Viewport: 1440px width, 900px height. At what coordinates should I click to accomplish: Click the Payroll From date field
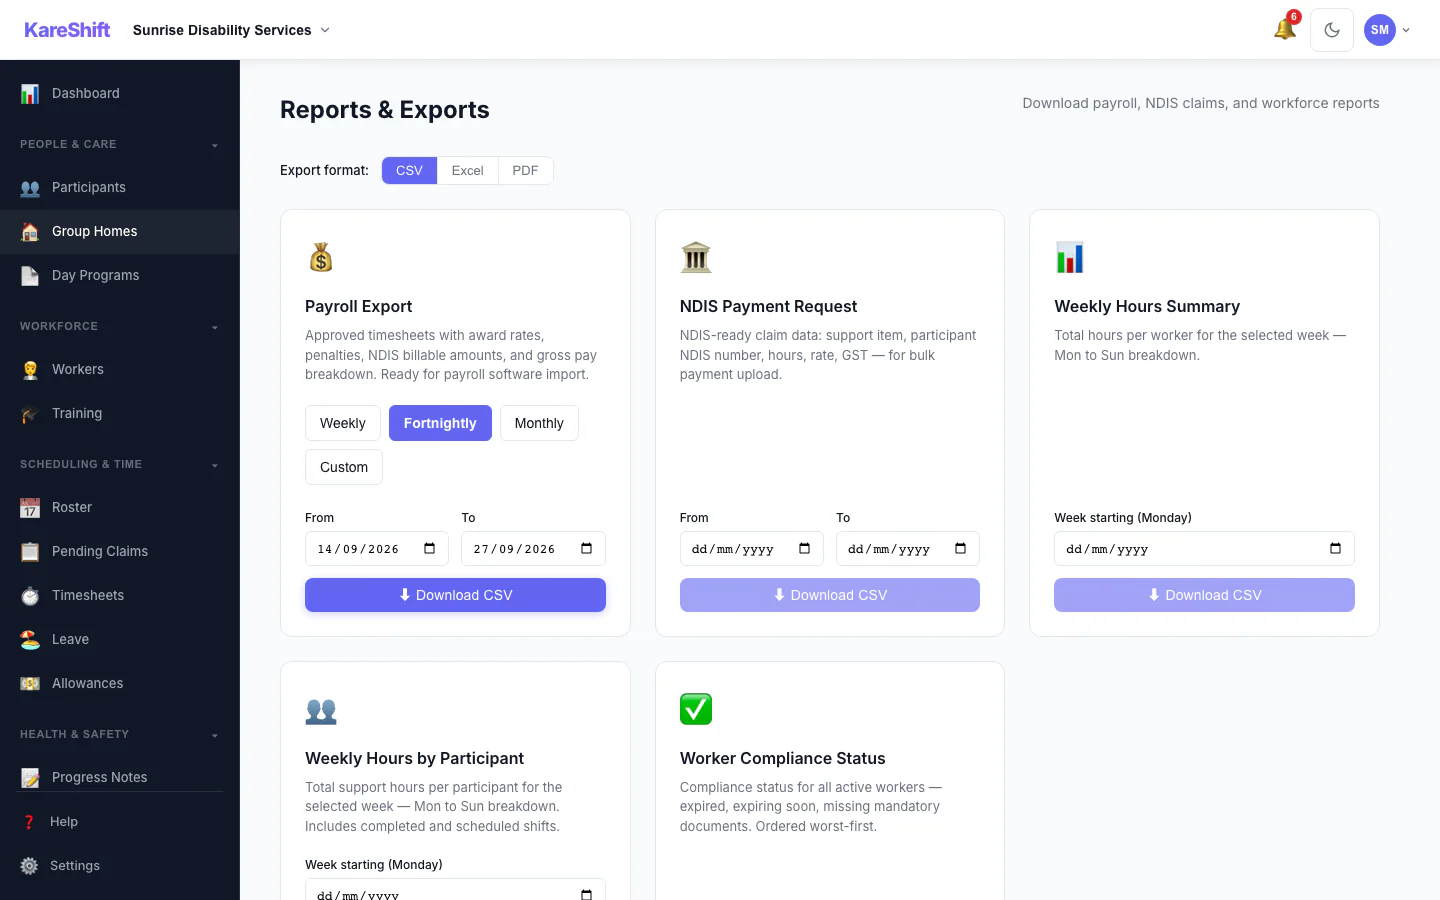[377, 548]
